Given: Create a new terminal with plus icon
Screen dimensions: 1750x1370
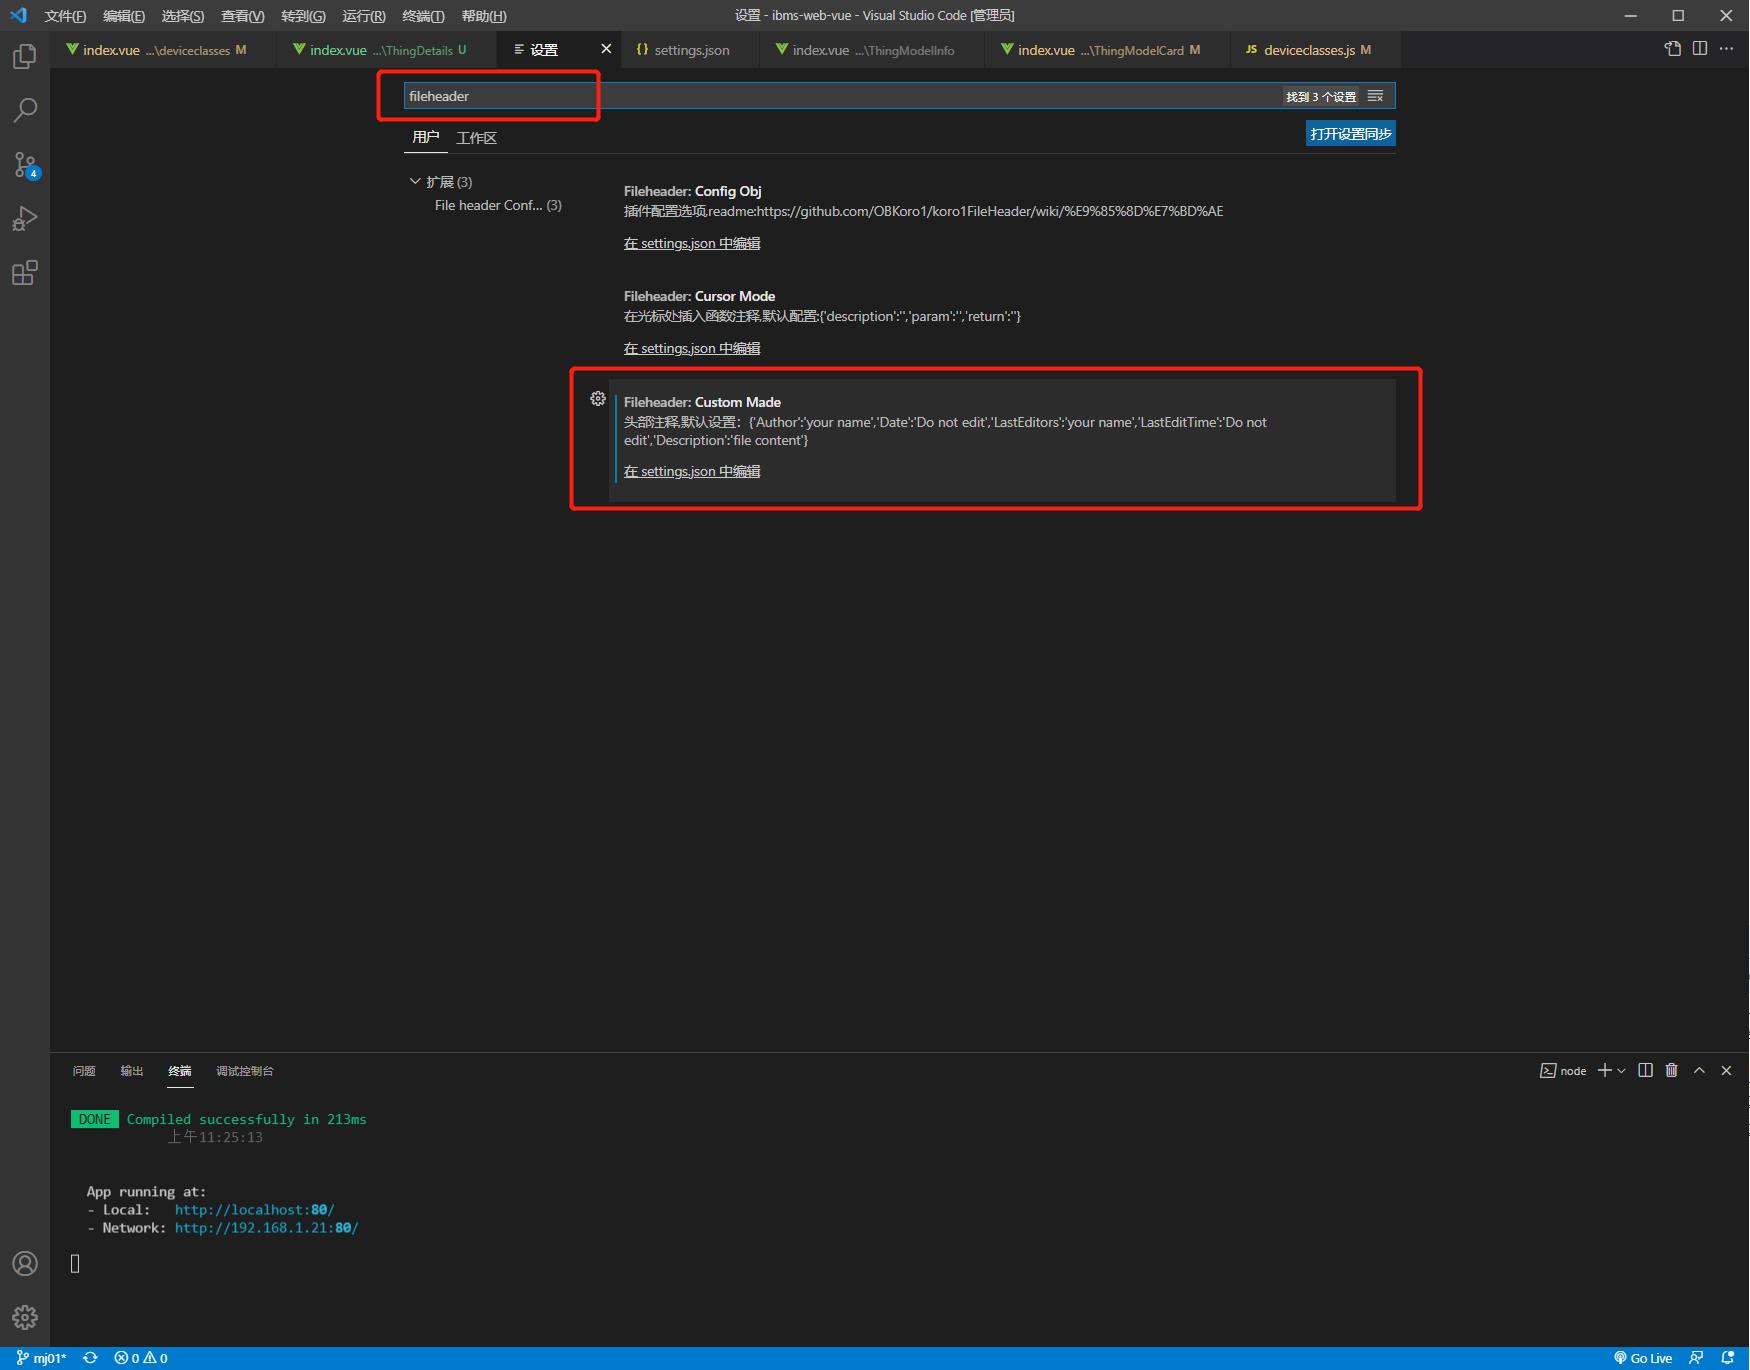Looking at the screenshot, I should click(1604, 1070).
